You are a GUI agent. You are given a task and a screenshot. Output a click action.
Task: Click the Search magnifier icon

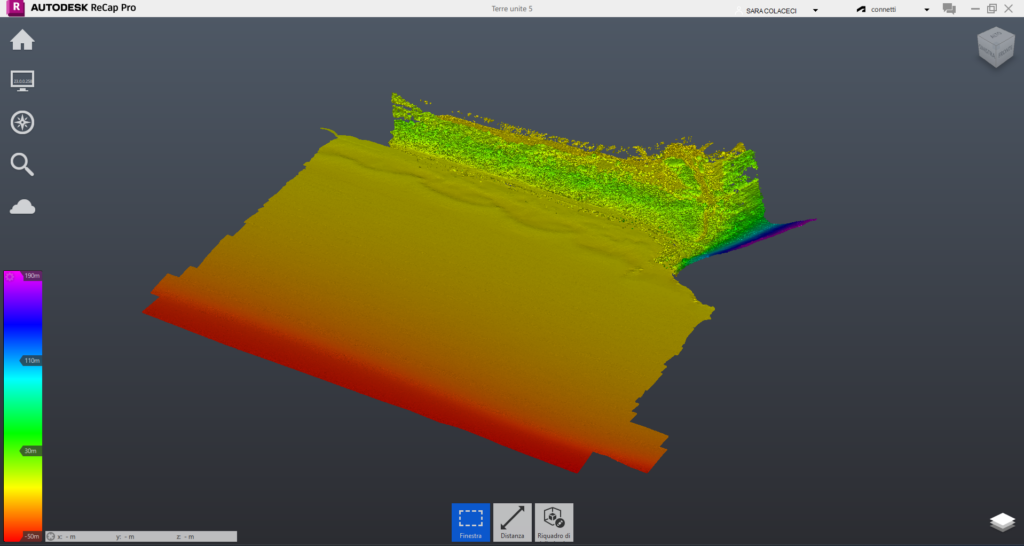(22, 164)
